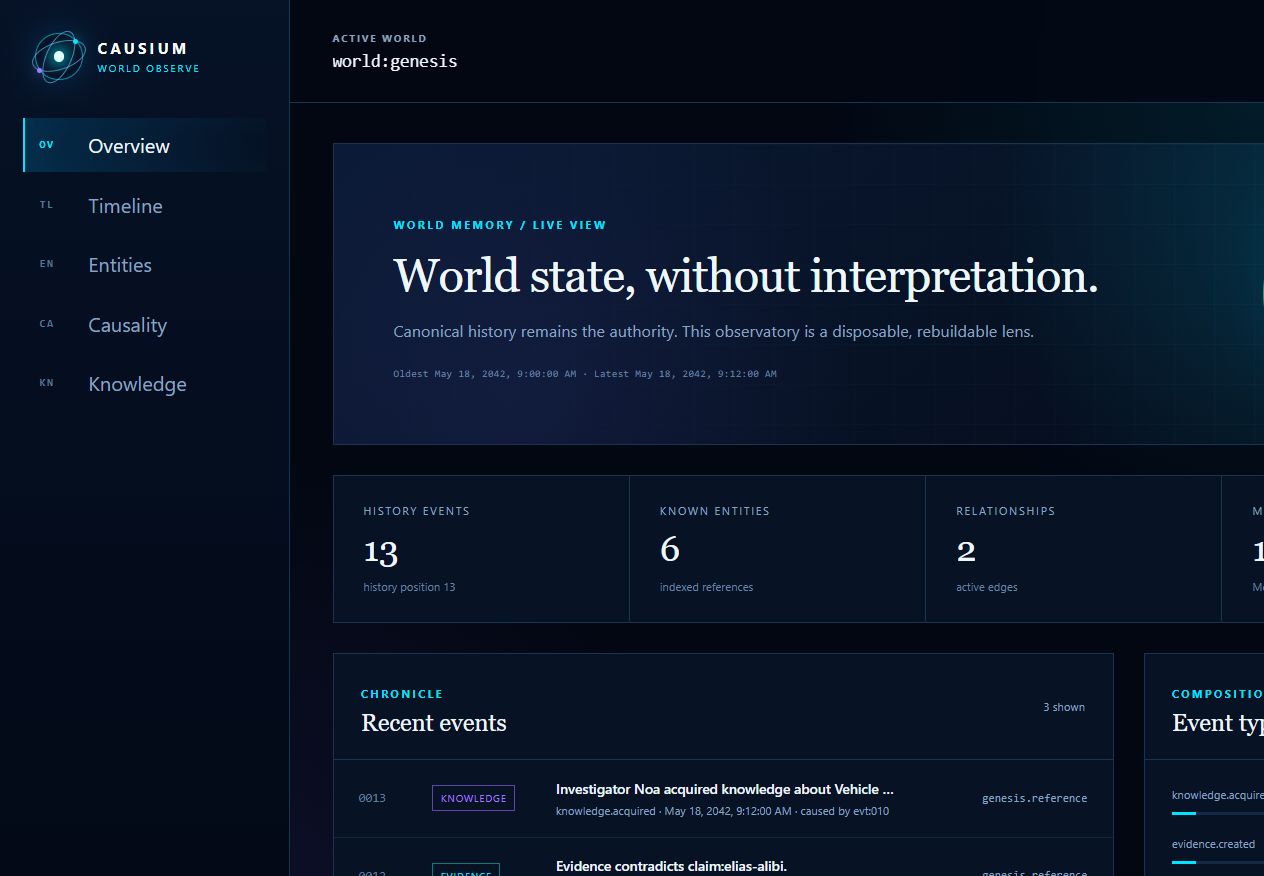1264x876 pixels.
Task: Click the knowledge.acquired progress bar
Action: pyautogui.click(x=1218, y=813)
